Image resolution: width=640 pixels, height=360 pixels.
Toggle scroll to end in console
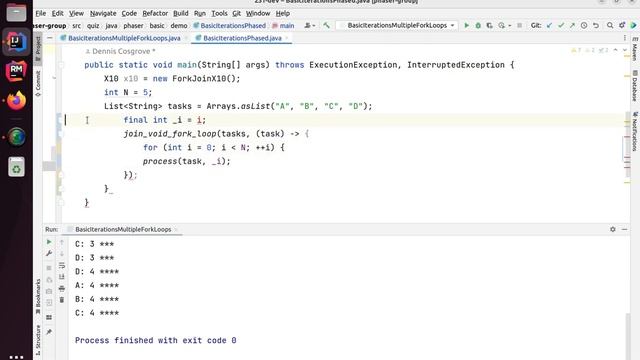(x=62, y=277)
